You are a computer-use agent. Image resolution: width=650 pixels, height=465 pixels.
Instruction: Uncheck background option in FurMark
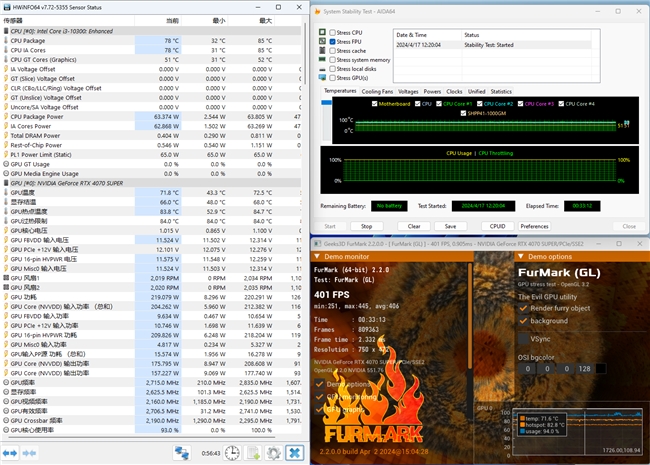coord(523,321)
